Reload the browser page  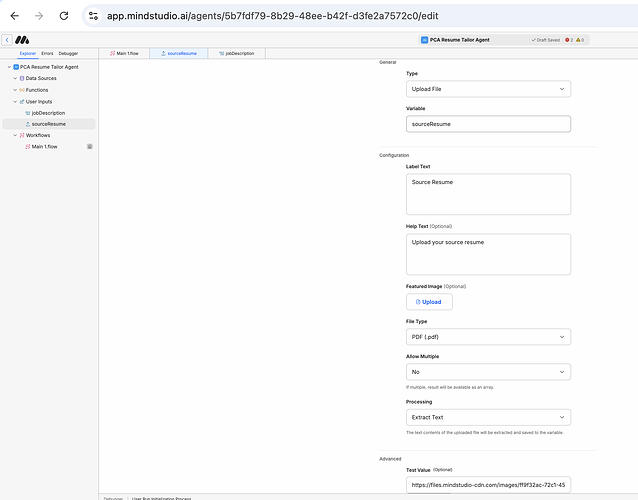64,17
